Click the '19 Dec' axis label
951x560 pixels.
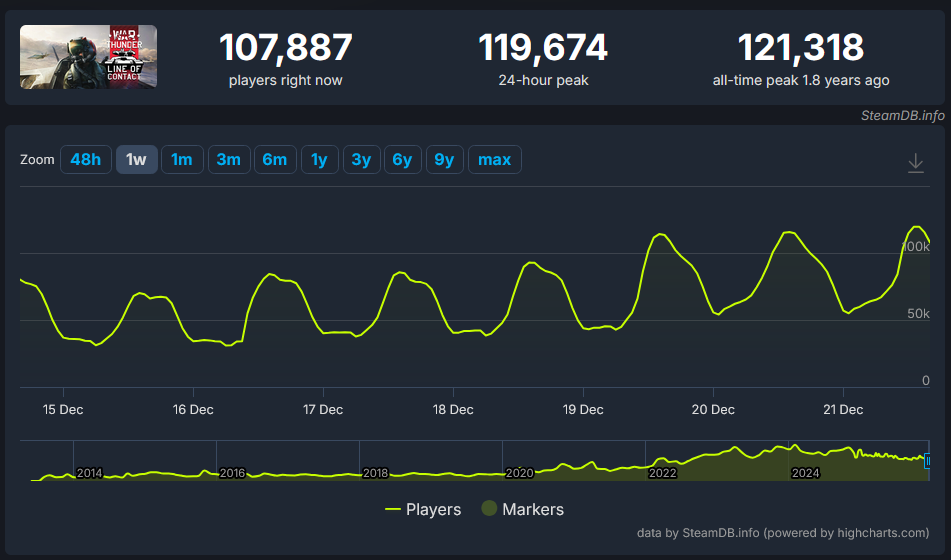click(583, 410)
